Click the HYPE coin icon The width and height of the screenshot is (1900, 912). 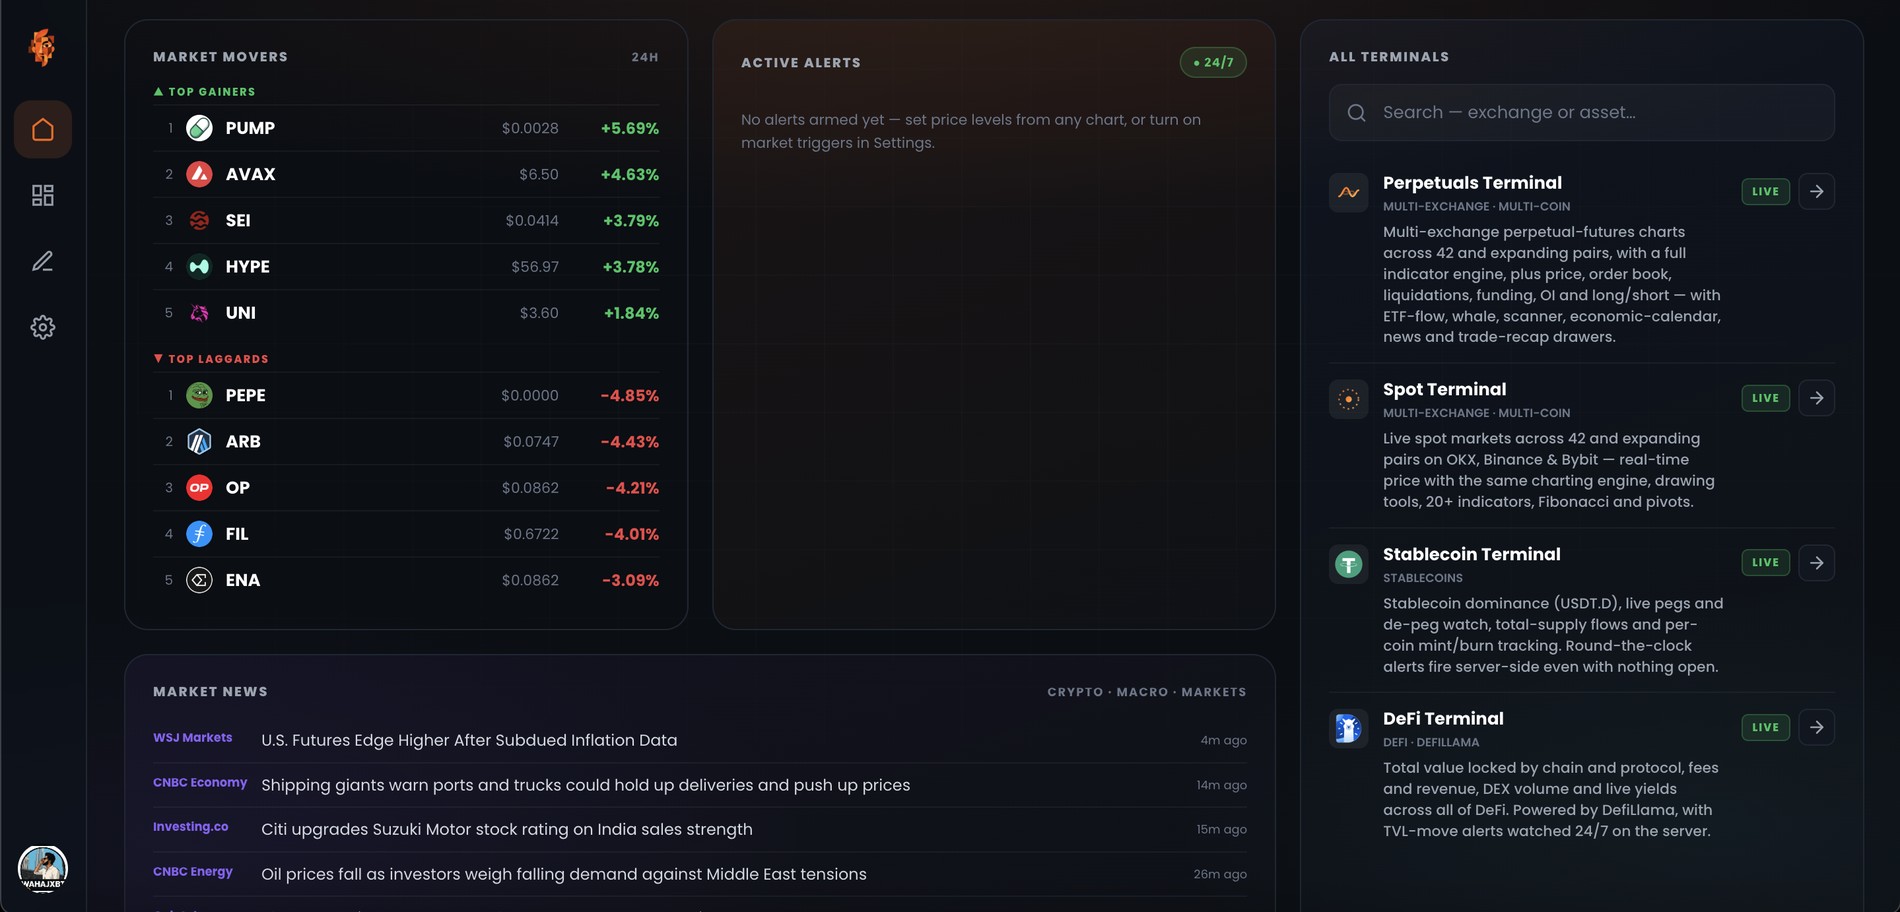click(x=200, y=267)
